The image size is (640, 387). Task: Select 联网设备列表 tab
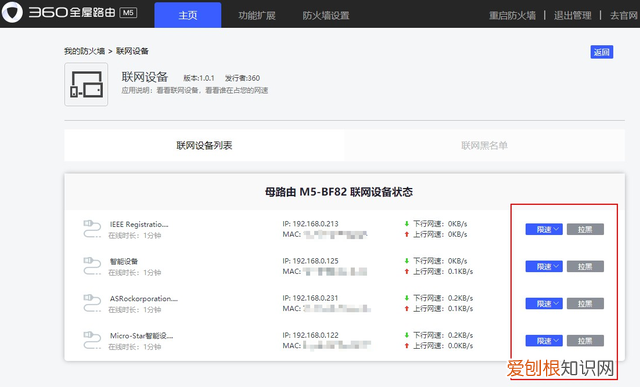(204, 145)
